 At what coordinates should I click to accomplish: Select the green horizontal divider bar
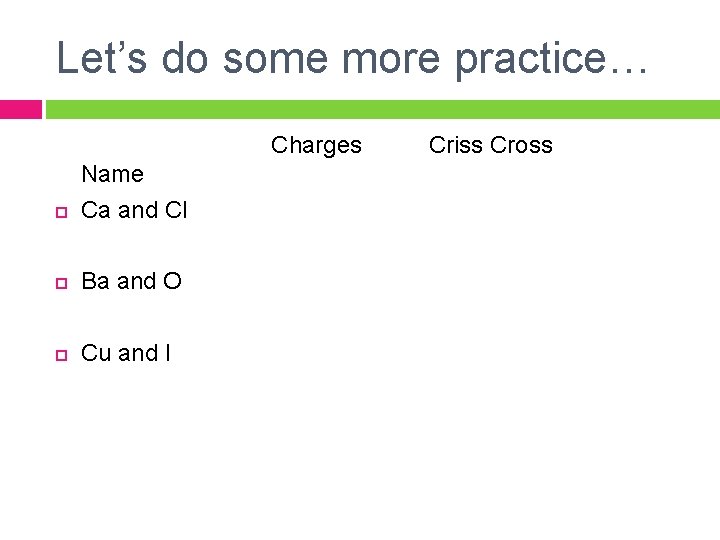[382, 108]
